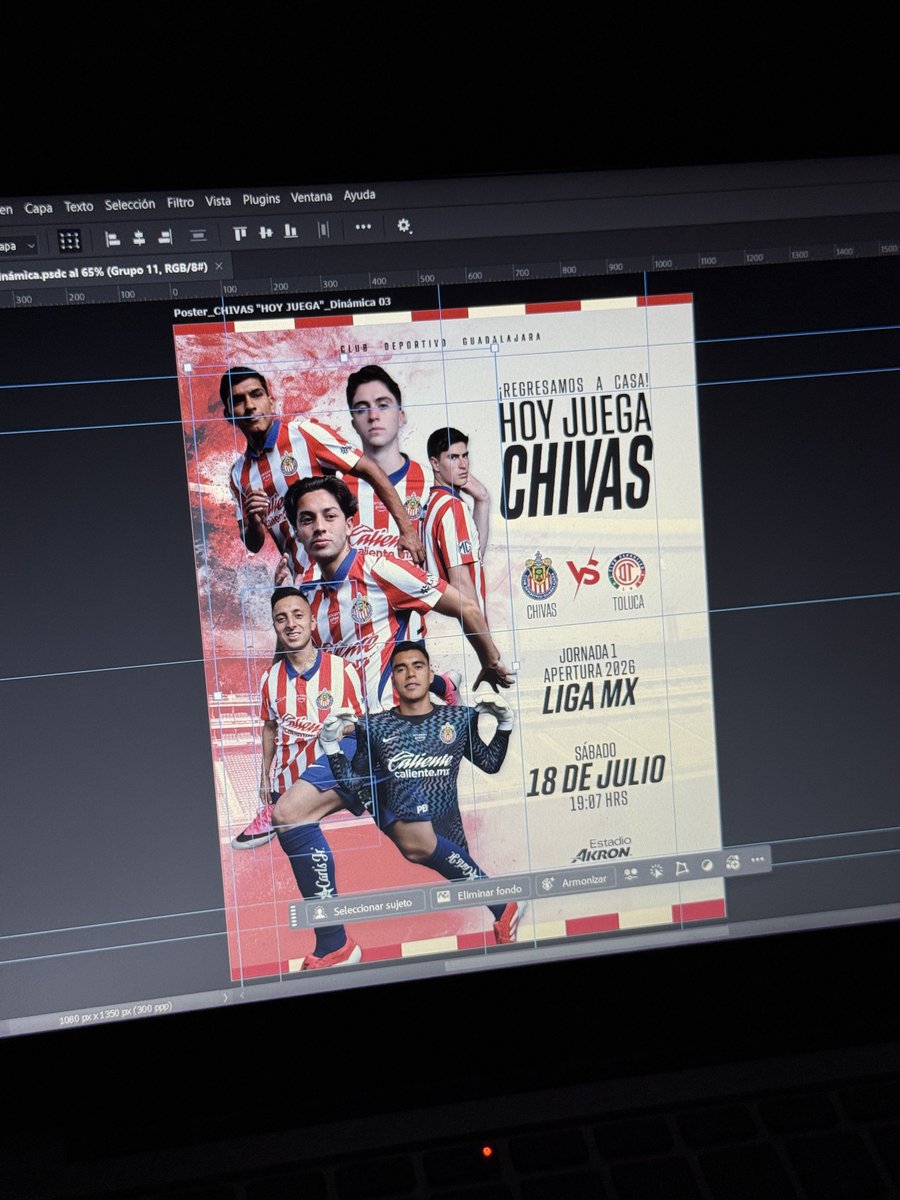Open contextual task bar more options
Image resolution: width=900 pixels, height=1200 pixels.
757,859
